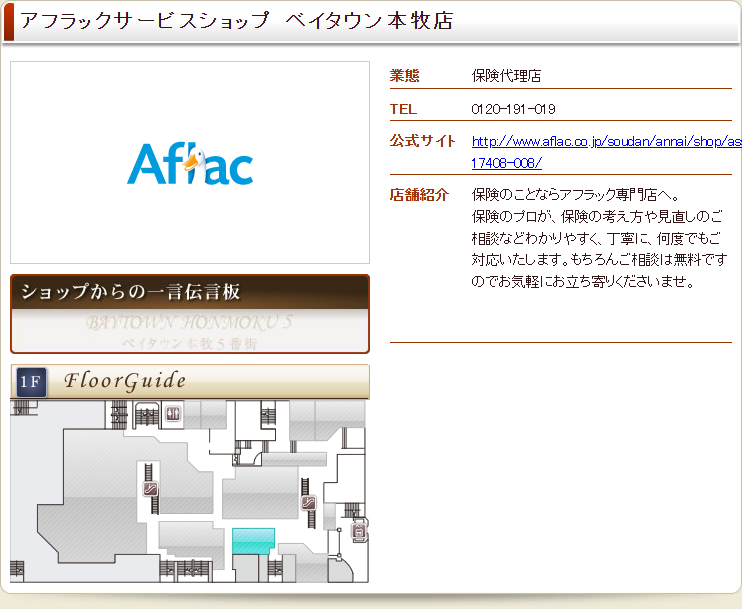This screenshot has height=609, width=742.
Task: Click the shop introduction paragraph text
Action: [599, 238]
